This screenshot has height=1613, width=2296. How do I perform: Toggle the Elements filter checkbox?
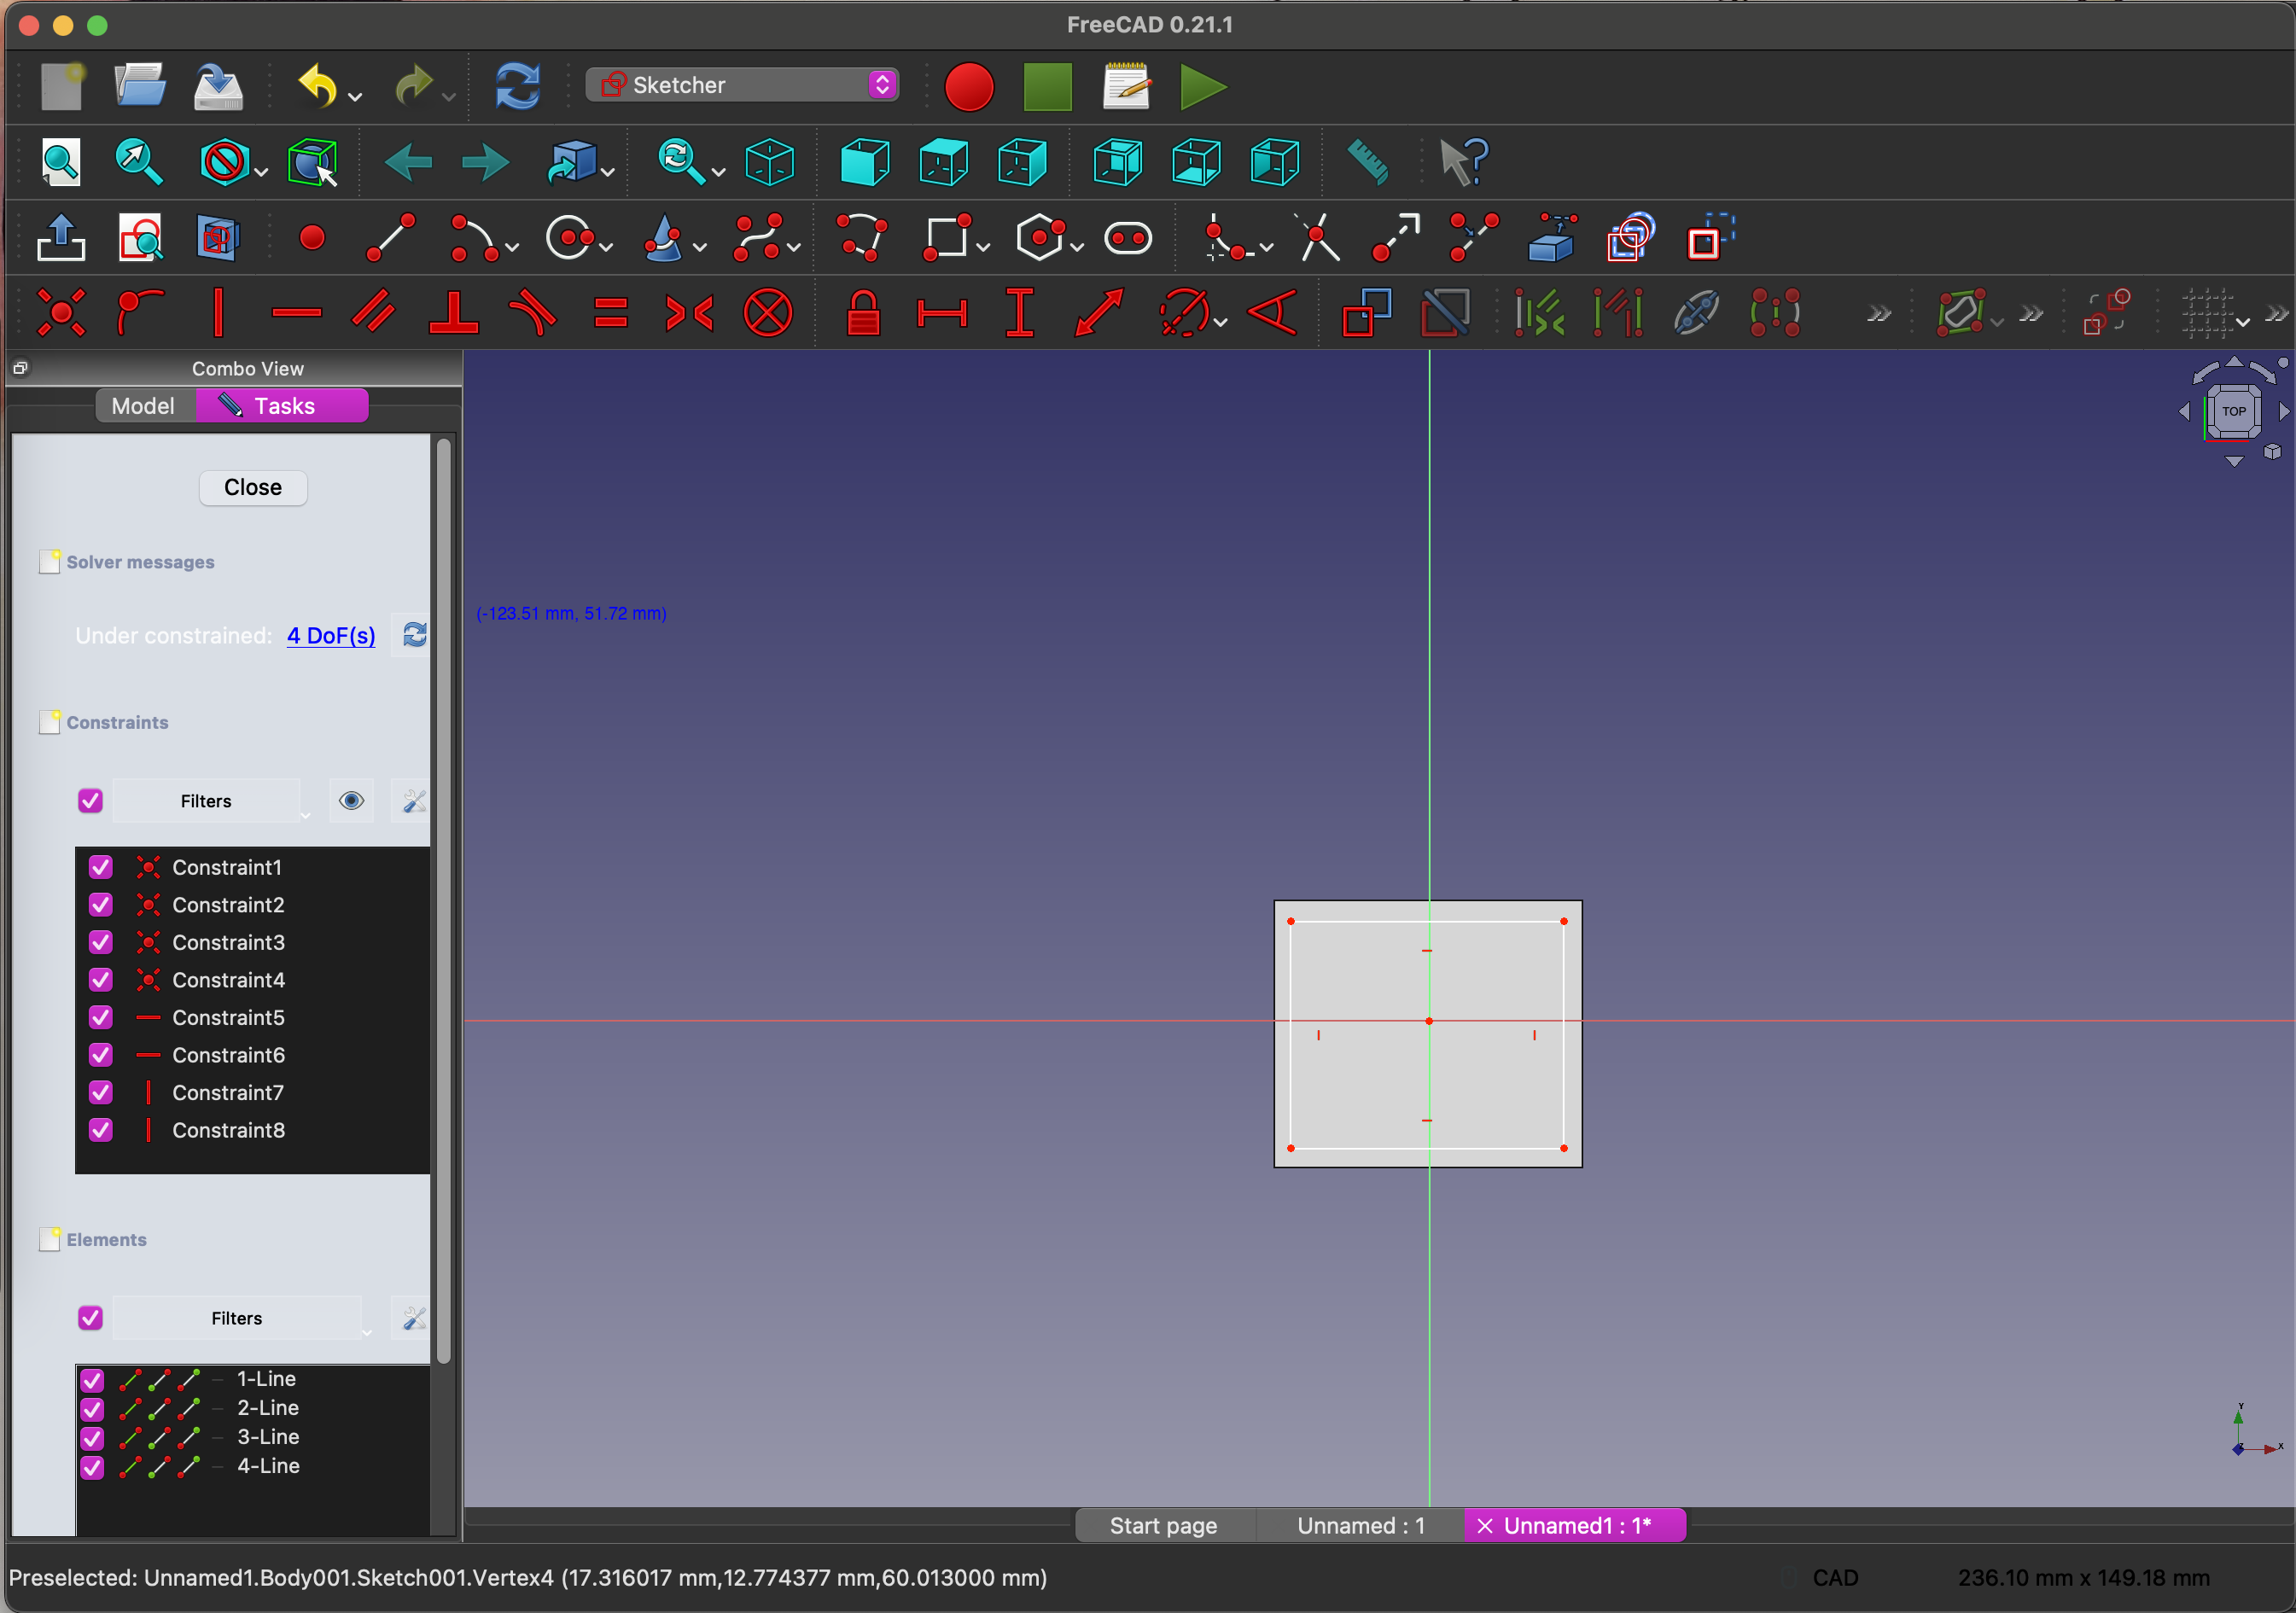point(90,1318)
